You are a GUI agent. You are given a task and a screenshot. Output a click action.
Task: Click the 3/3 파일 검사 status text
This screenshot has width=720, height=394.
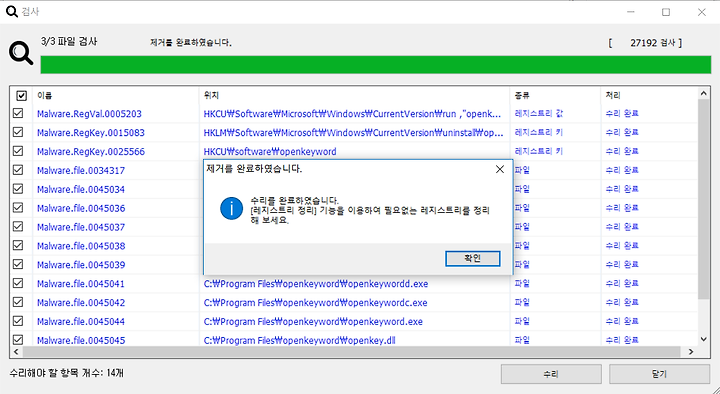[69, 41]
